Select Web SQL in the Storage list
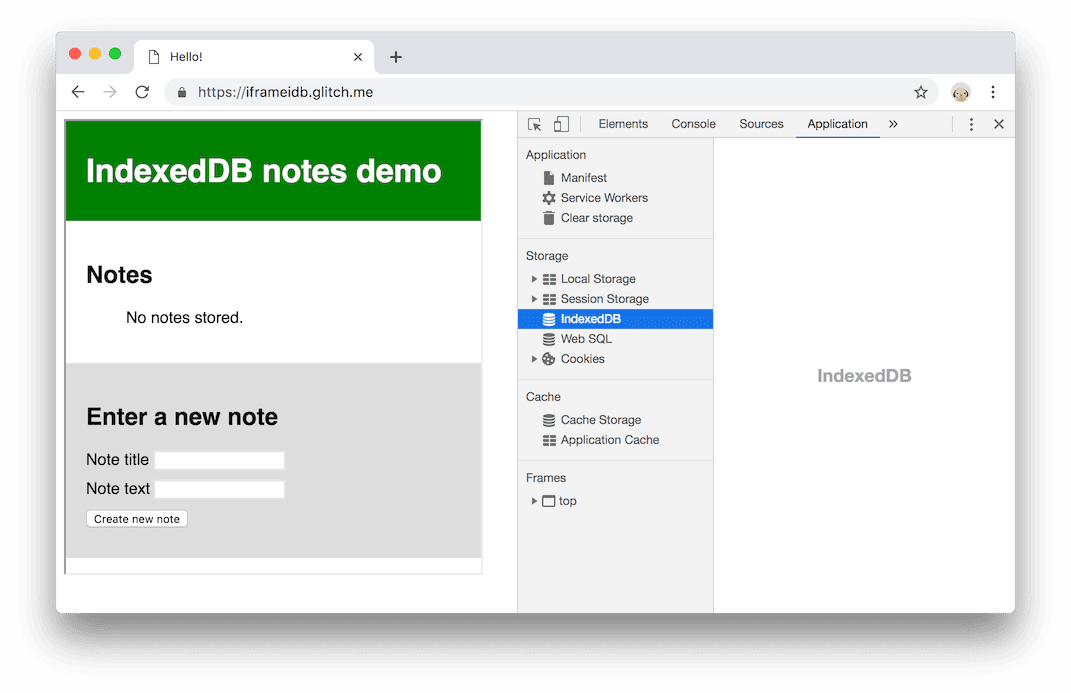 [x=584, y=338]
